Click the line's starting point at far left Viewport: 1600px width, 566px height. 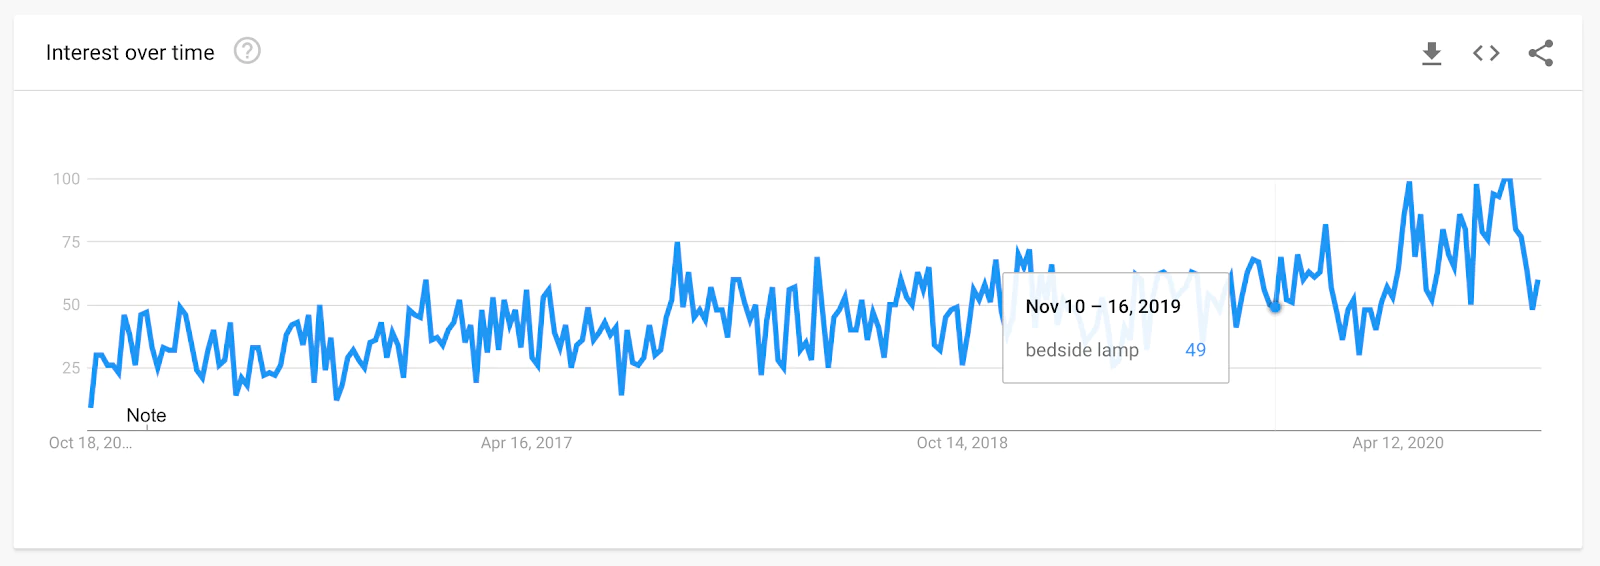[x=91, y=405]
